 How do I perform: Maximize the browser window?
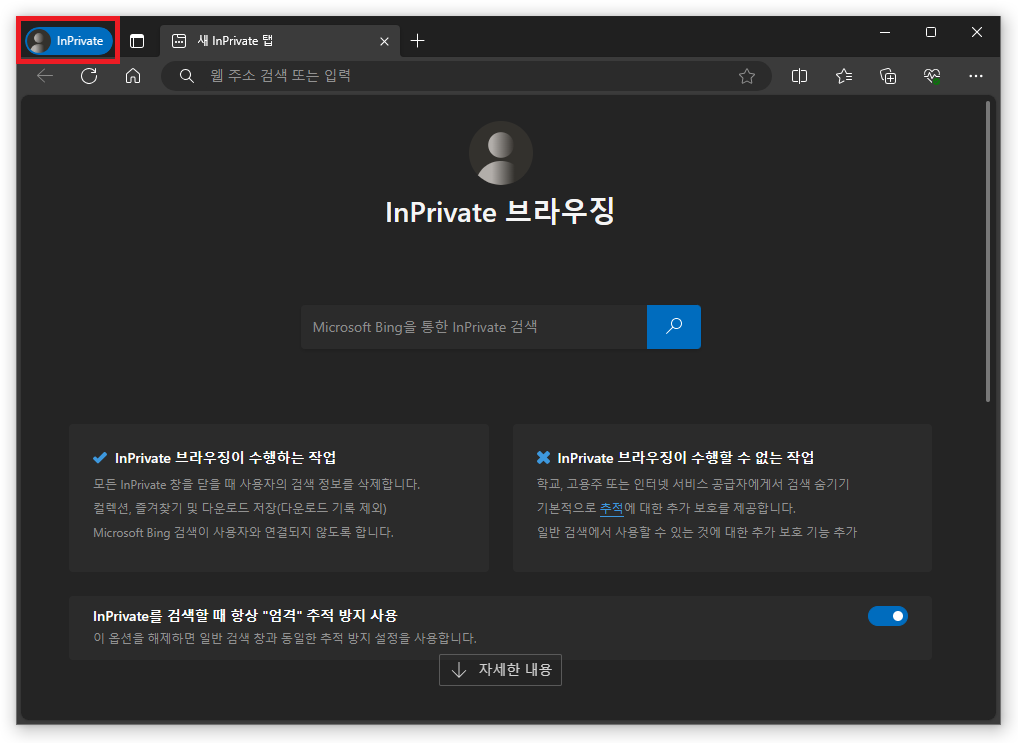point(931,32)
